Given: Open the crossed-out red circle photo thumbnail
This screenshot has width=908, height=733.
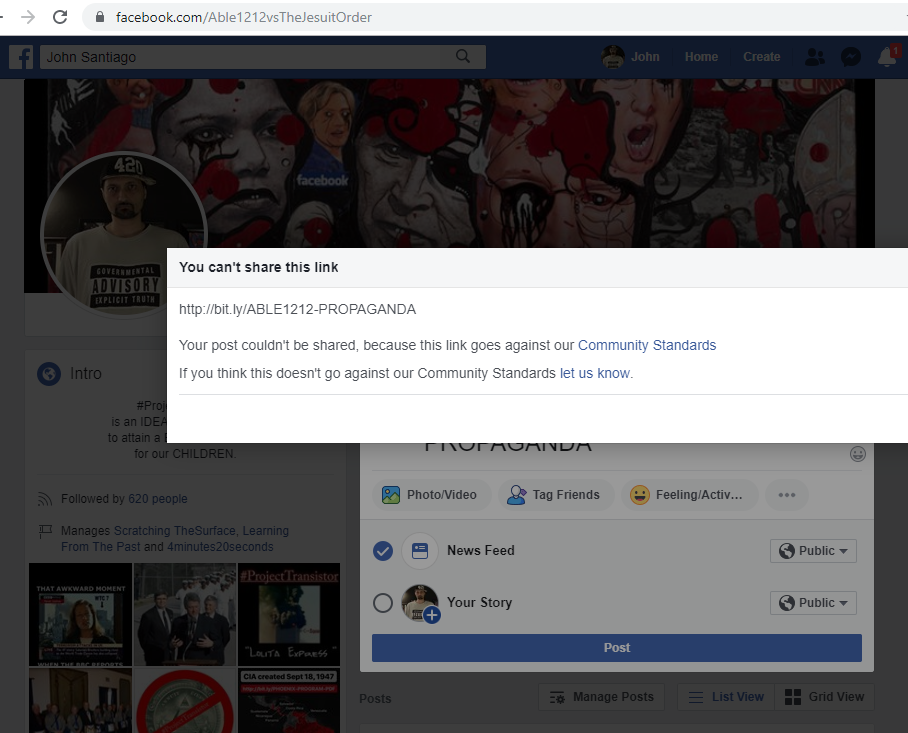Looking at the screenshot, I should point(185,701).
